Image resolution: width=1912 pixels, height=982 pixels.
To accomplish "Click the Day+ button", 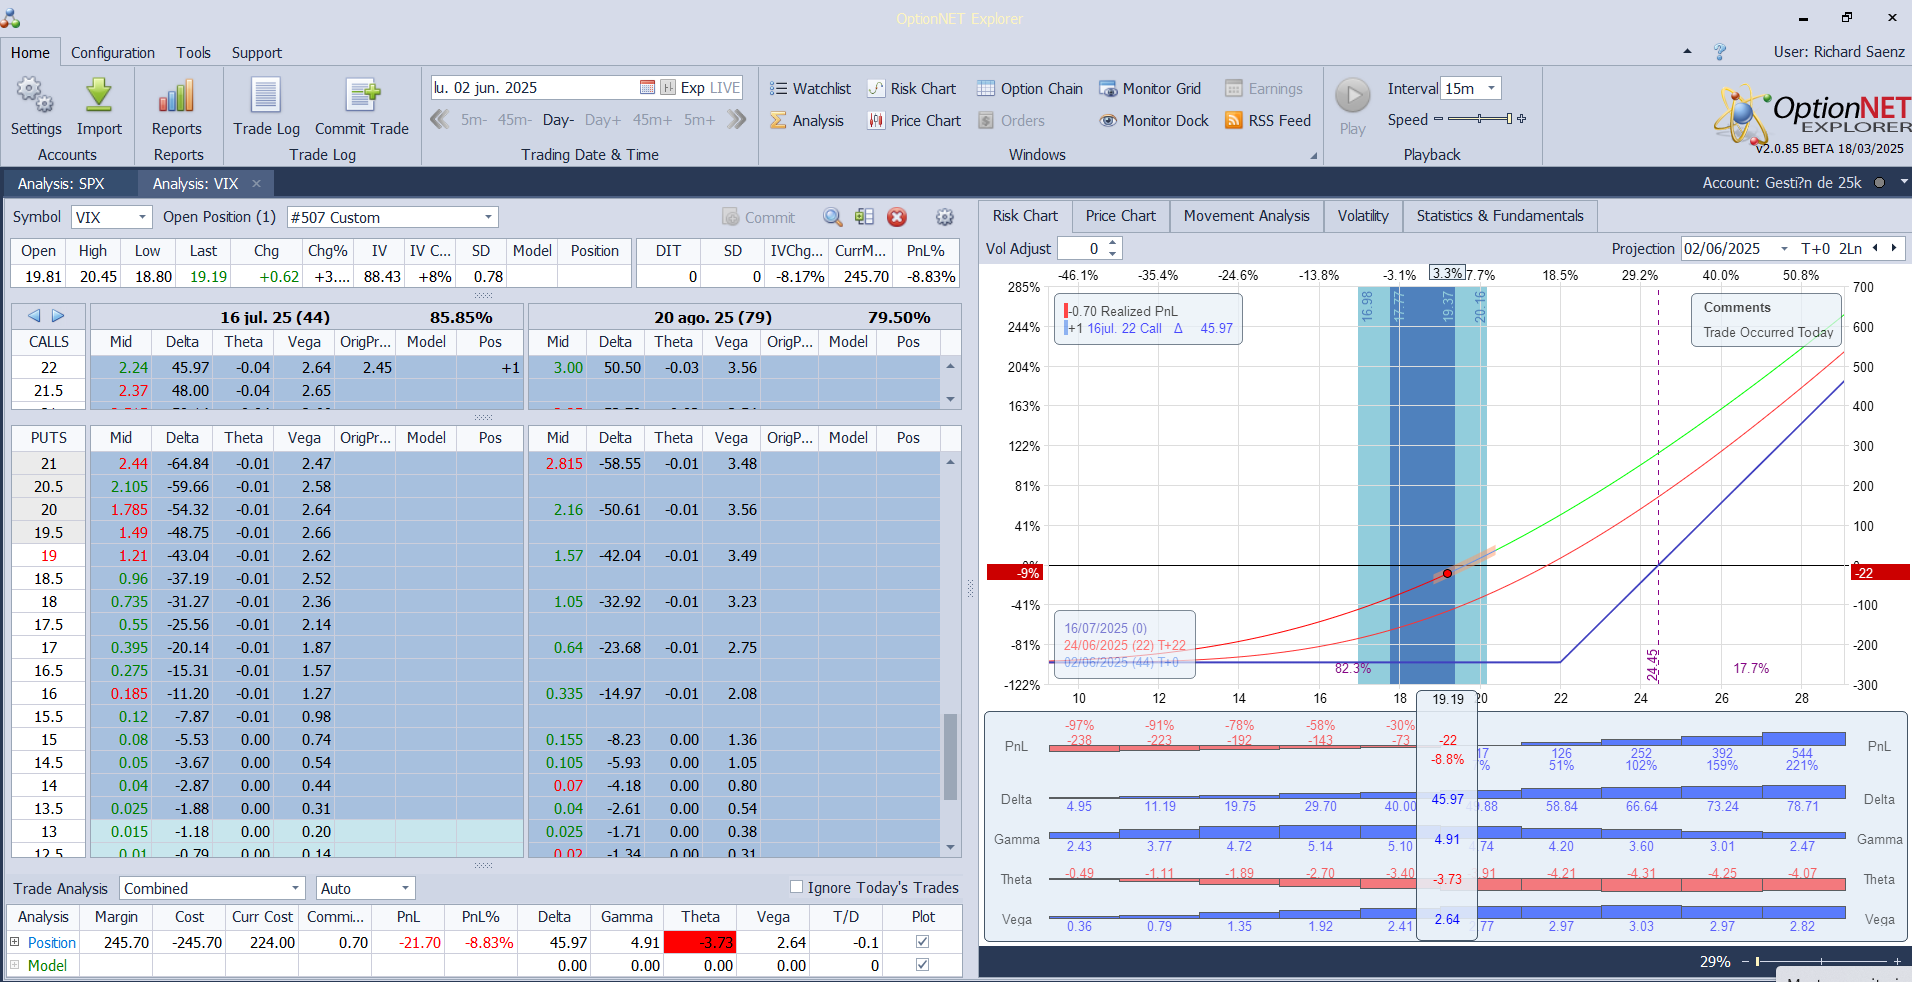I will click(x=602, y=120).
